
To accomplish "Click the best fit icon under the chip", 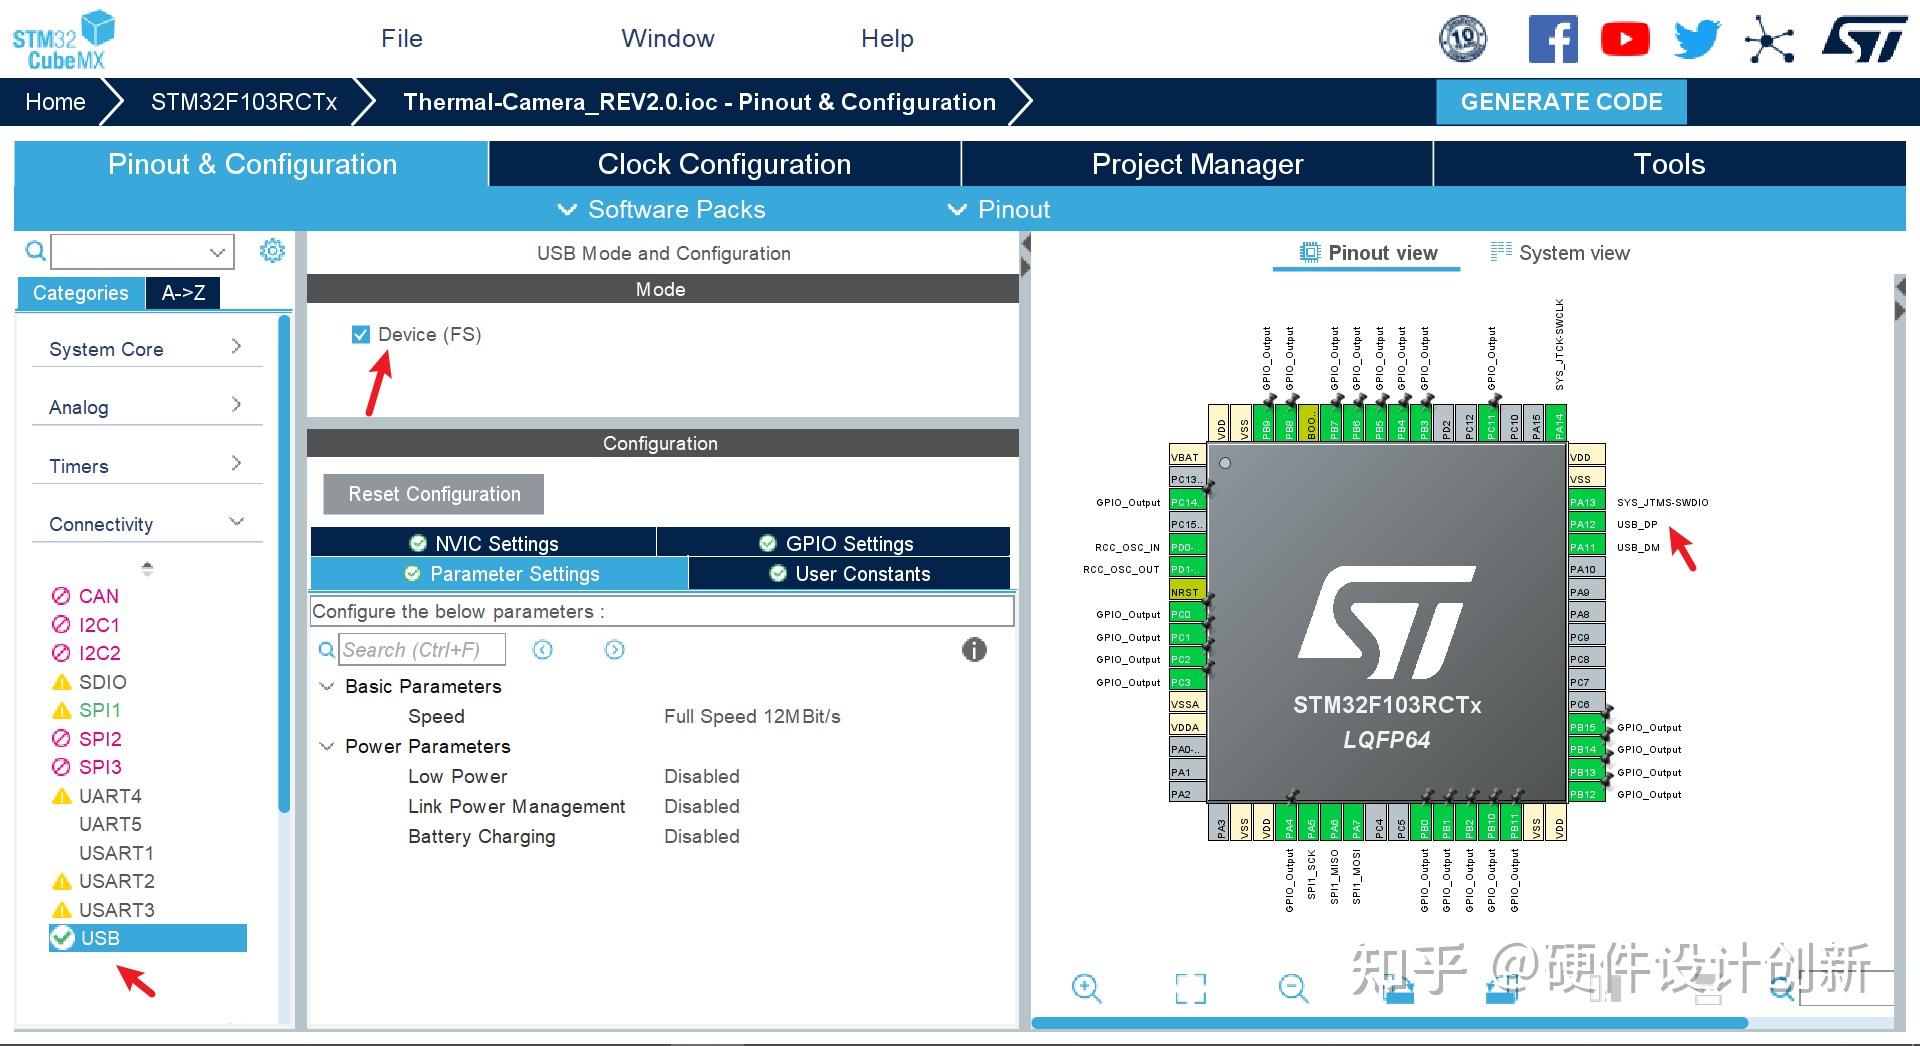I will [x=1189, y=988].
